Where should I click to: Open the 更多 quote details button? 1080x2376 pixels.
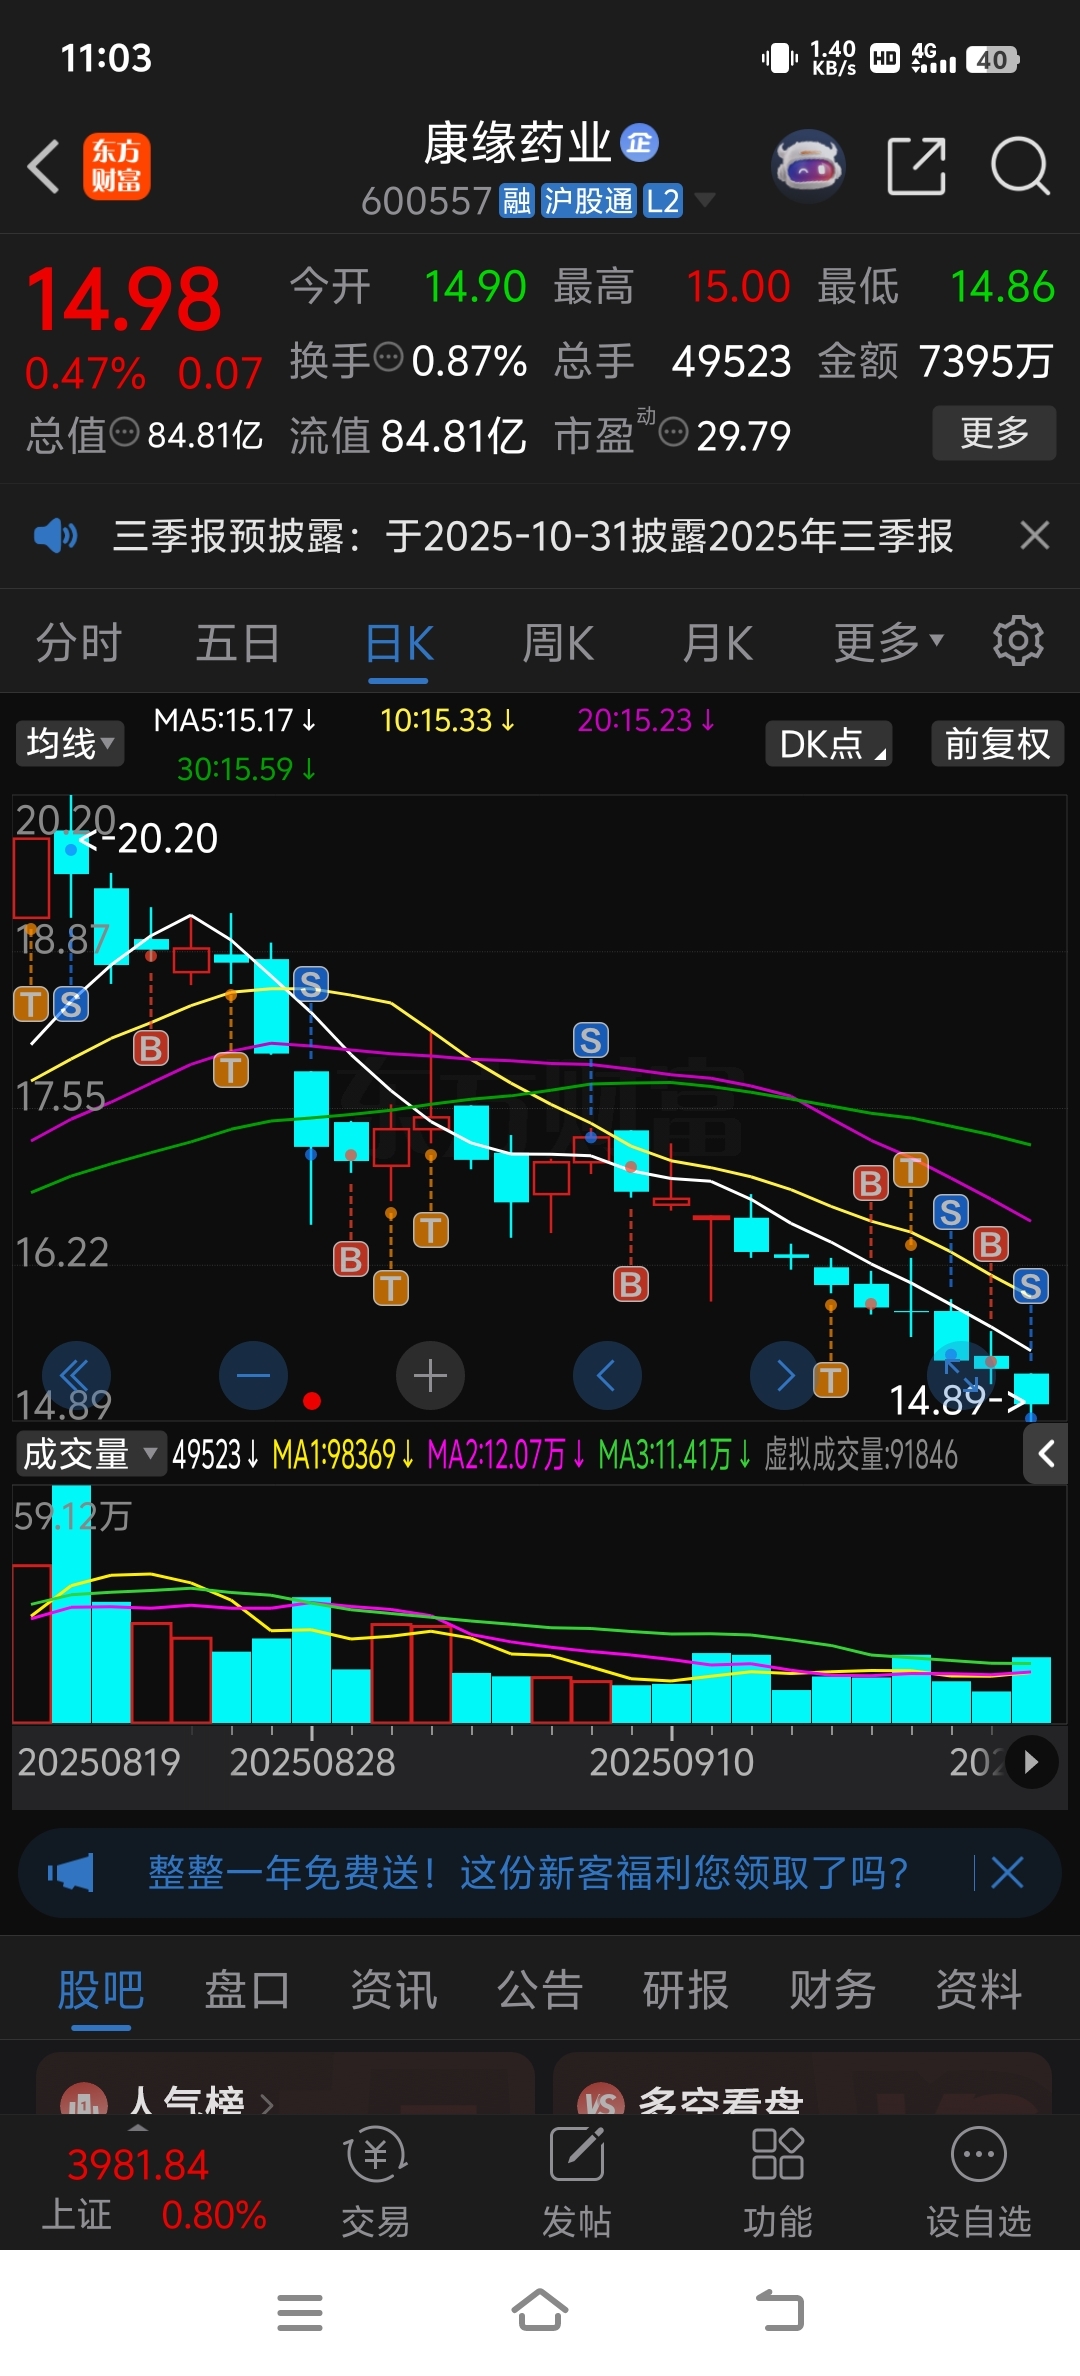click(994, 433)
